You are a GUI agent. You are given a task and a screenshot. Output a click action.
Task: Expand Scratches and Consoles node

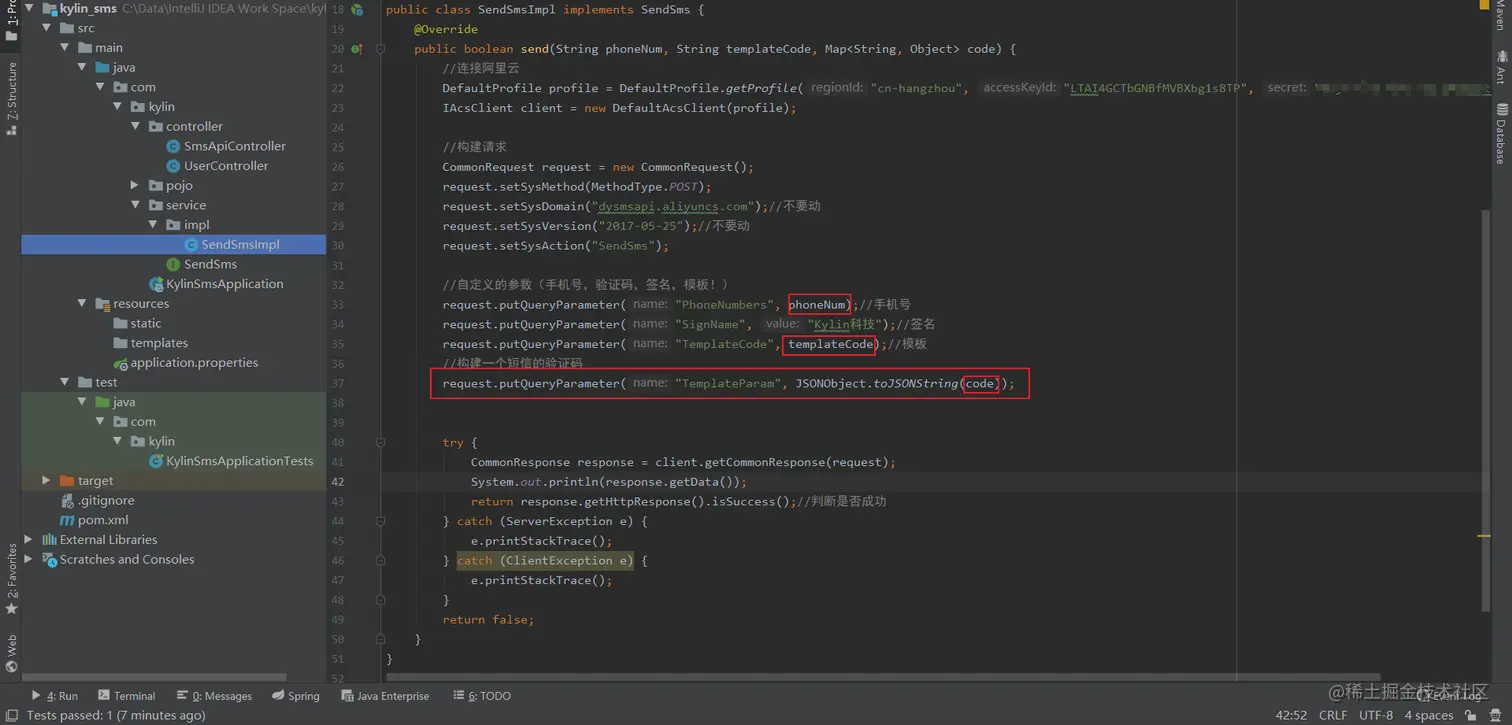pyautogui.click(x=29, y=559)
